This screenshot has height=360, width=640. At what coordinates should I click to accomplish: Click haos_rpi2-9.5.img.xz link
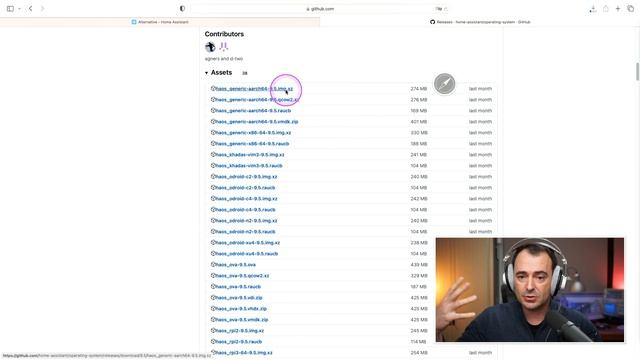(x=239, y=331)
